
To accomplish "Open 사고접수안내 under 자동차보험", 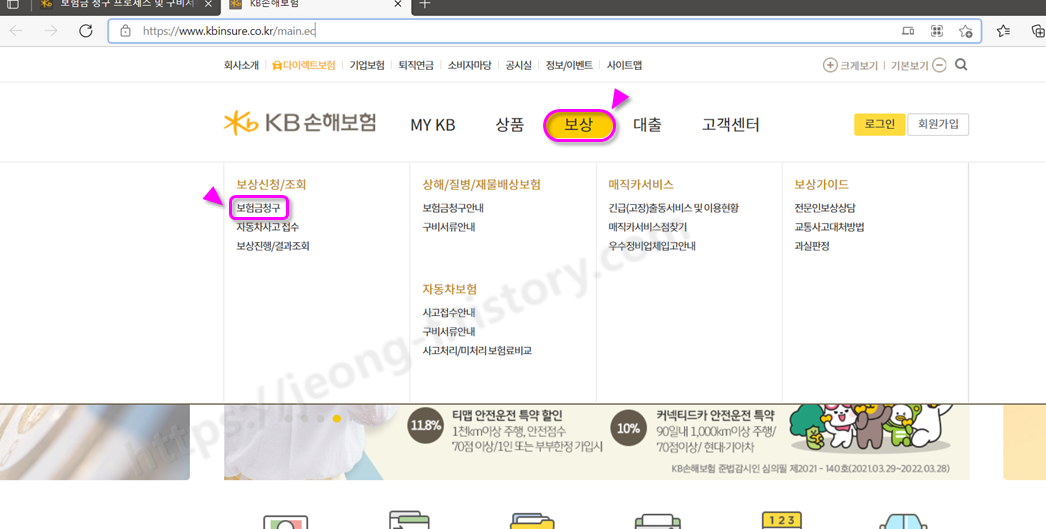I will [448, 312].
